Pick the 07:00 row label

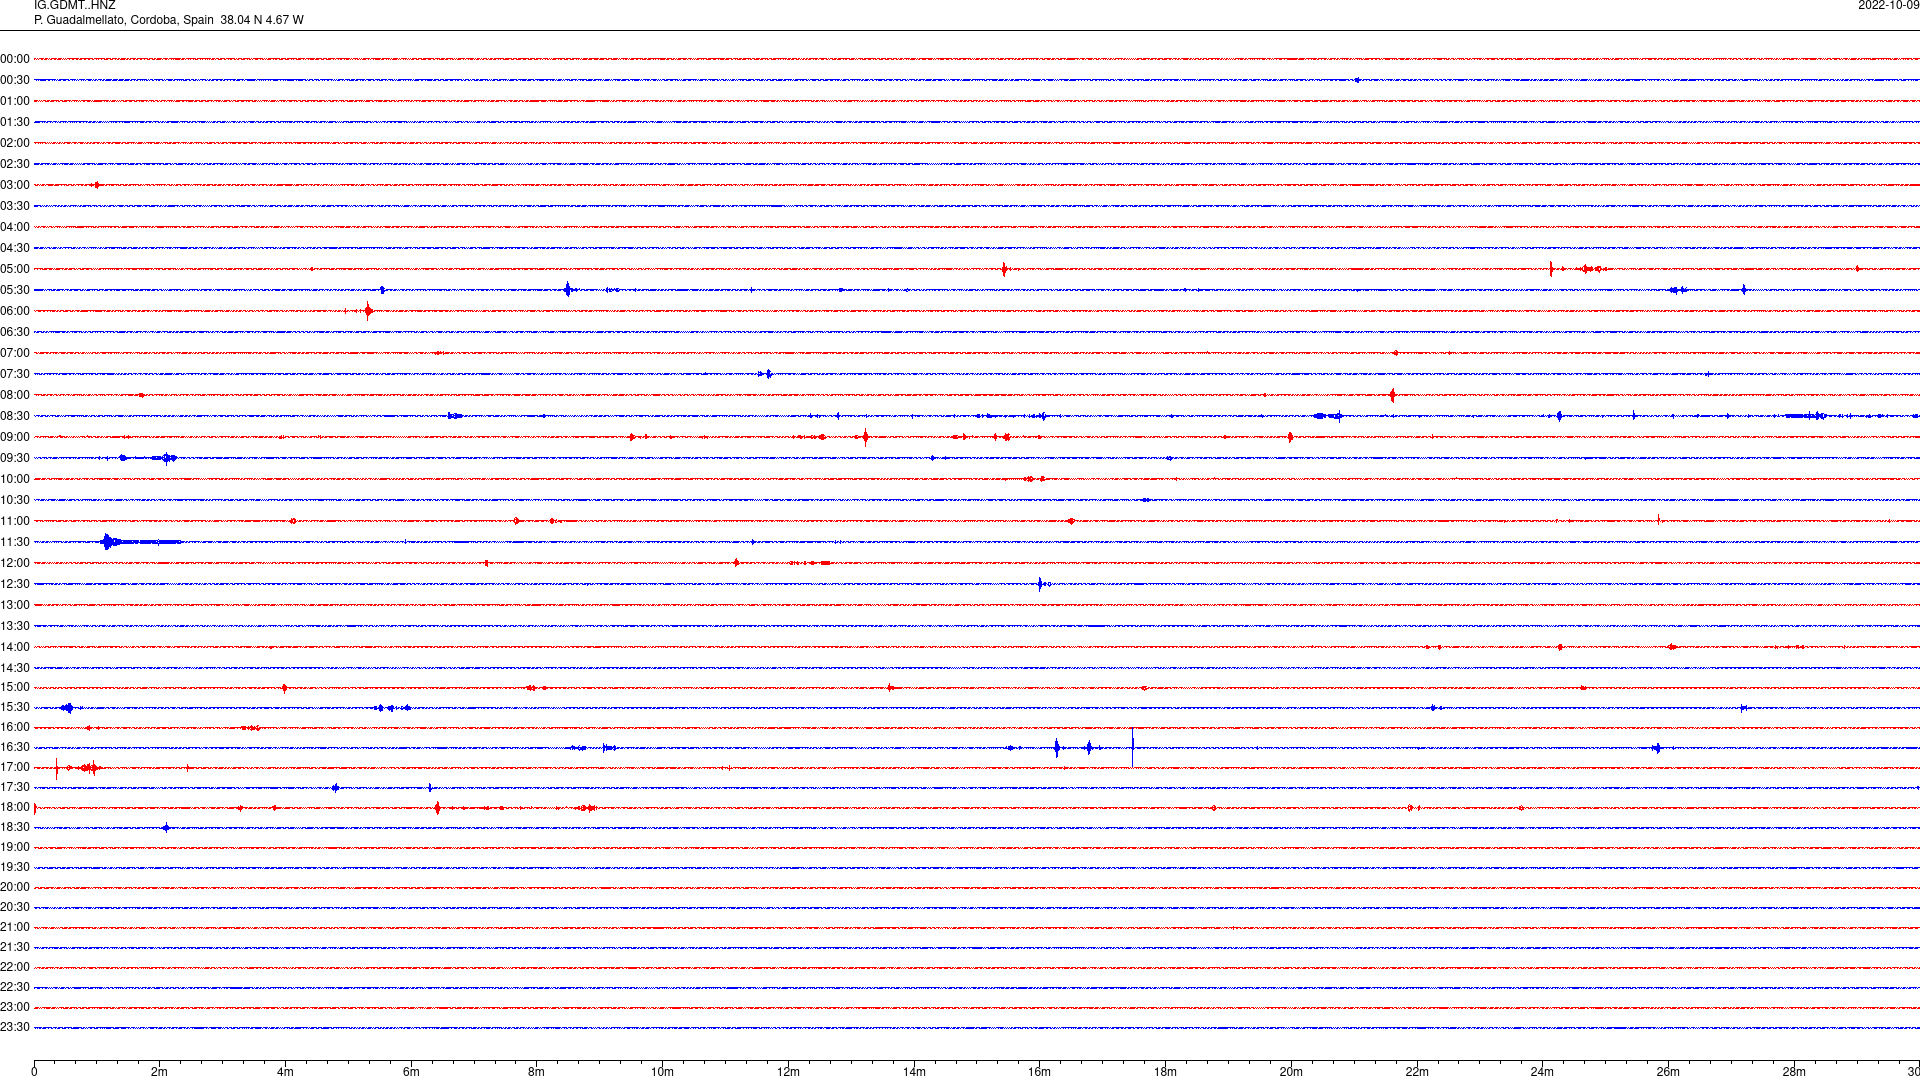(15, 353)
